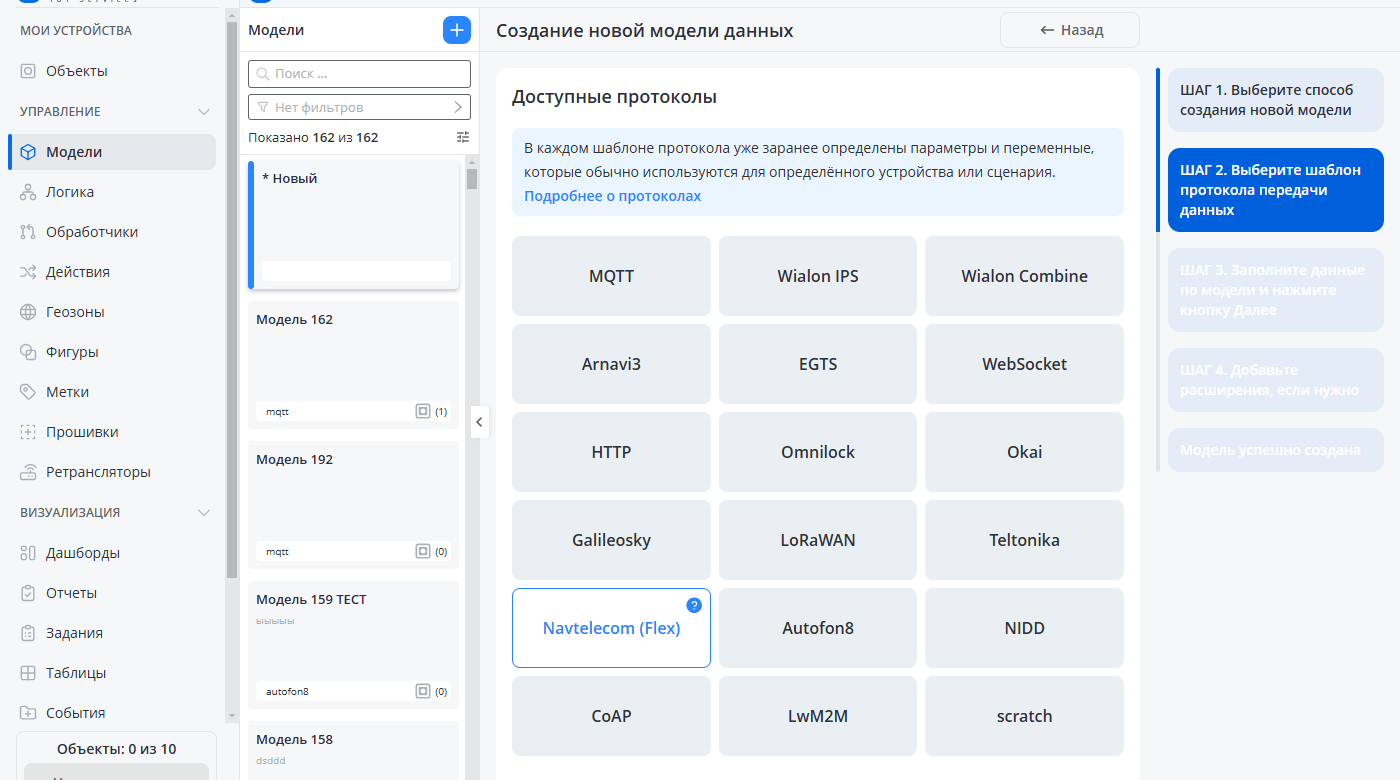Click the Задания tasks icon
Viewport: 1400px width, 780px height.
[x=28, y=633]
